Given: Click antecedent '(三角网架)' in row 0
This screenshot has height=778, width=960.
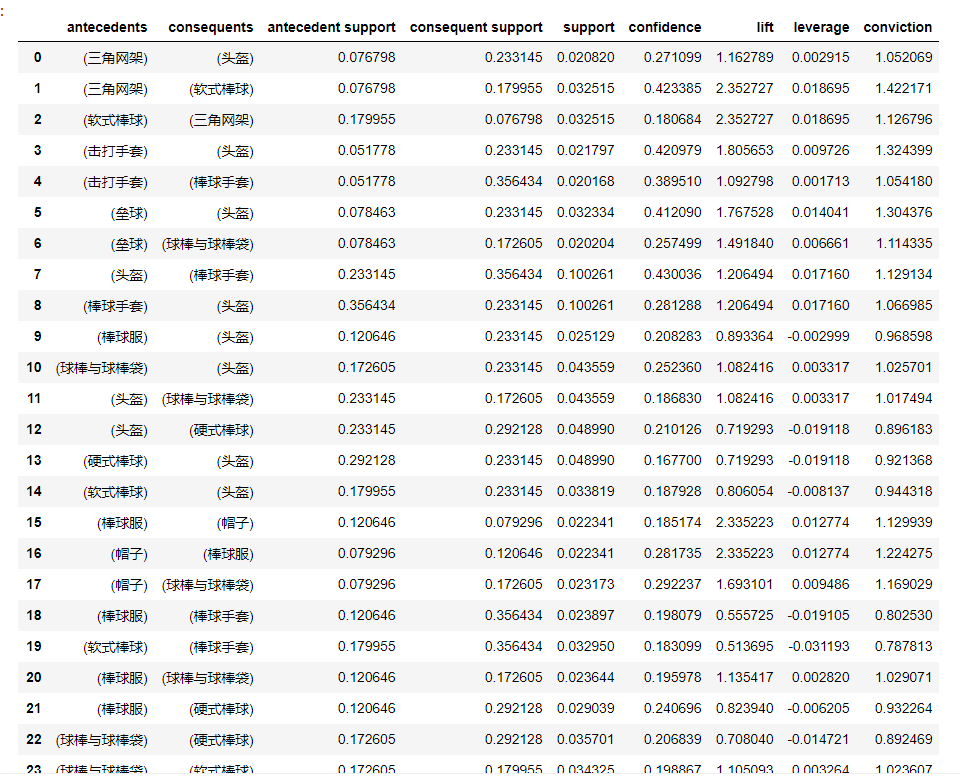Looking at the screenshot, I should click(x=115, y=58).
